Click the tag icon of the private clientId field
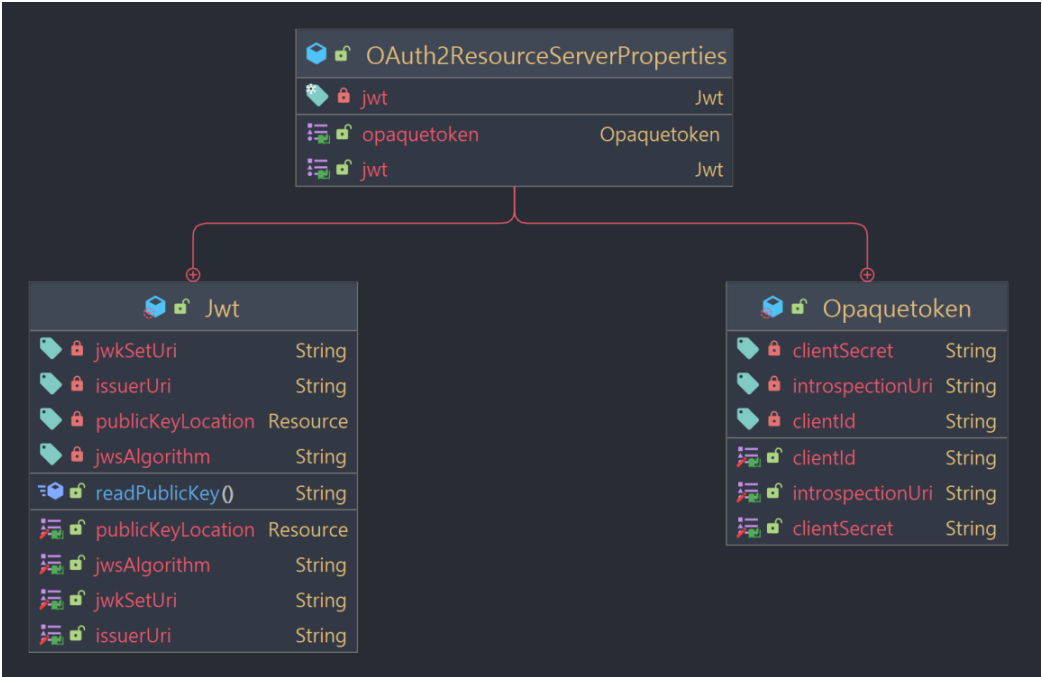This screenshot has width=1042, height=677. (748, 419)
